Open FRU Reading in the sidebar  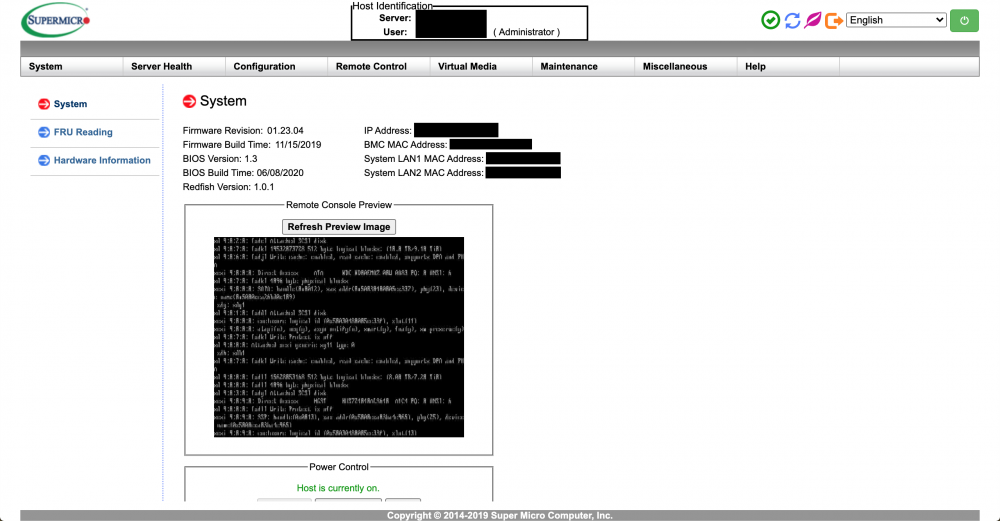83,132
